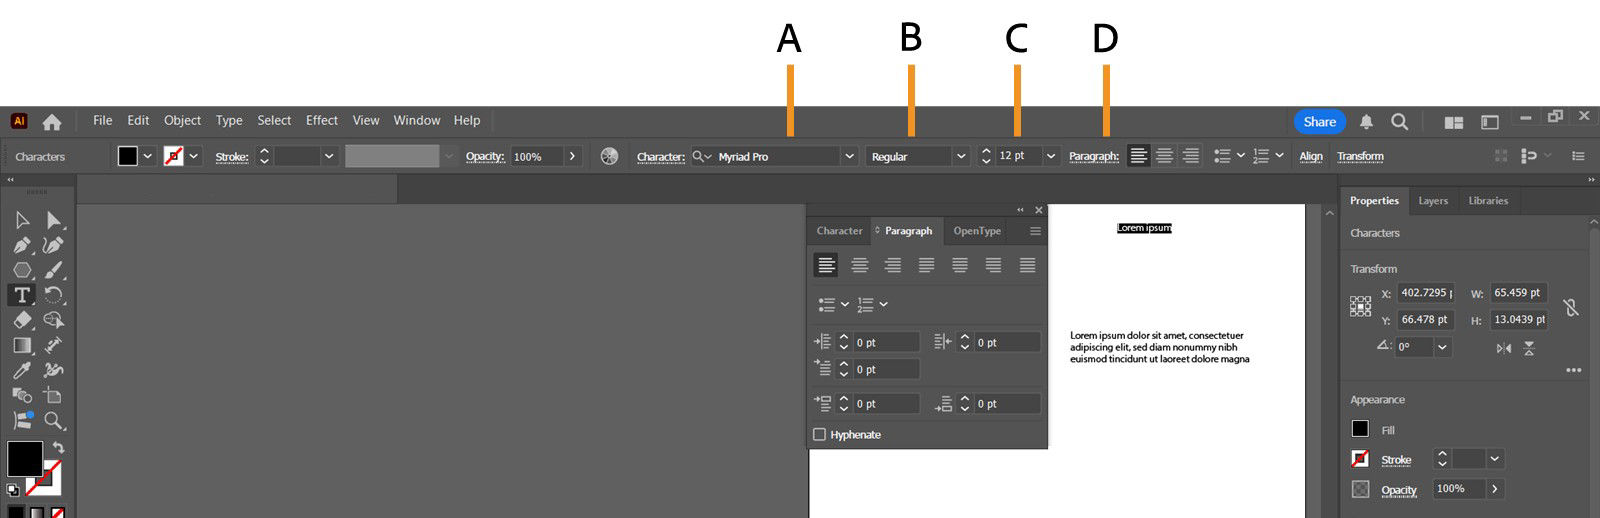Select the Rotate tool
The height and width of the screenshot is (518, 1600).
pyautogui.click(x=54, y=295)
